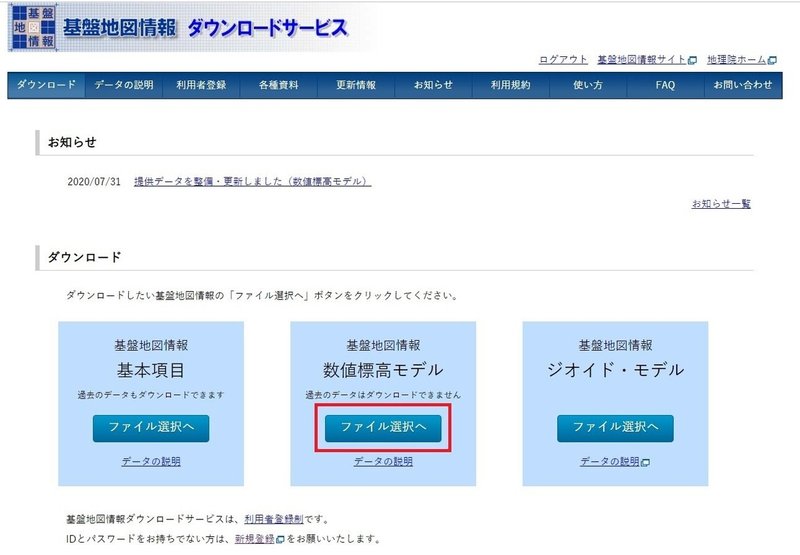Open 使い方 in the navigation bar

pos(588,85)
